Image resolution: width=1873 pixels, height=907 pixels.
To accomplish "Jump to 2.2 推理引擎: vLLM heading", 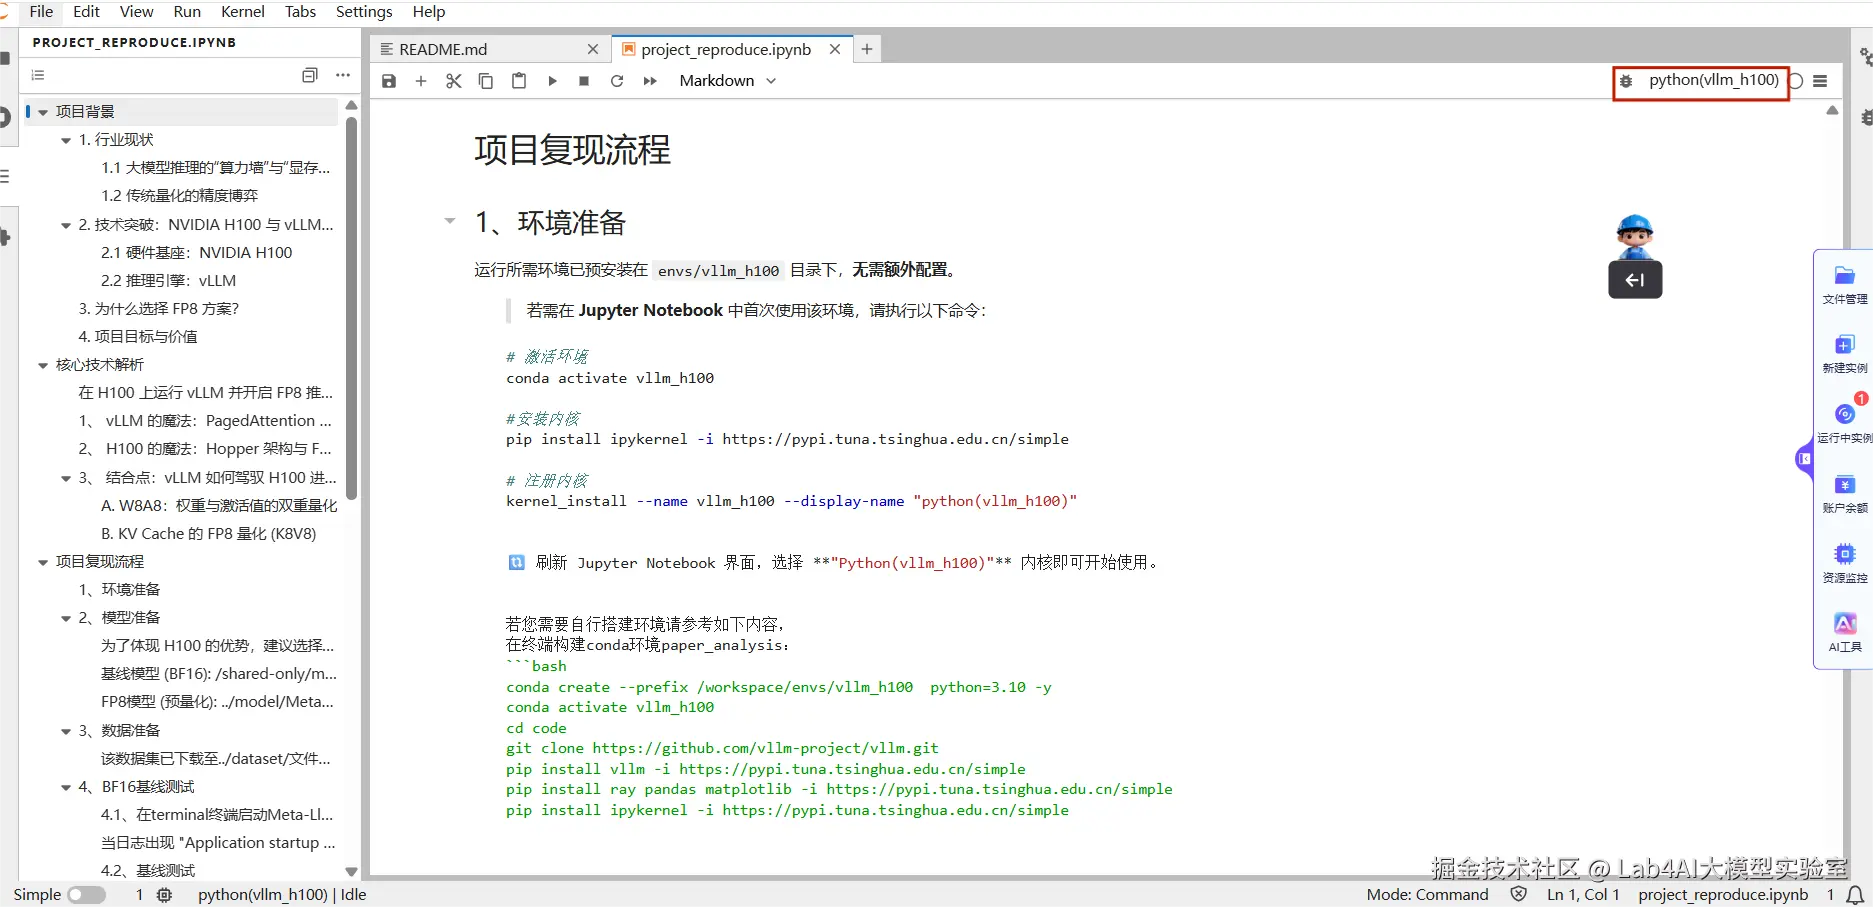I will [x=169, y=281].
